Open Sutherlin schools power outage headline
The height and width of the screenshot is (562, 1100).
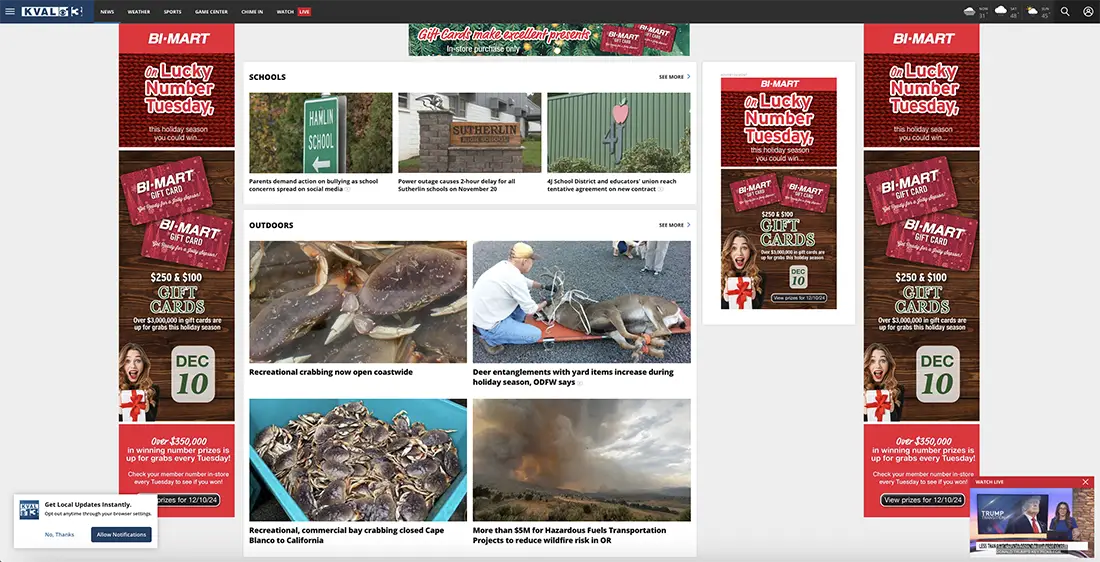(457, 185)
